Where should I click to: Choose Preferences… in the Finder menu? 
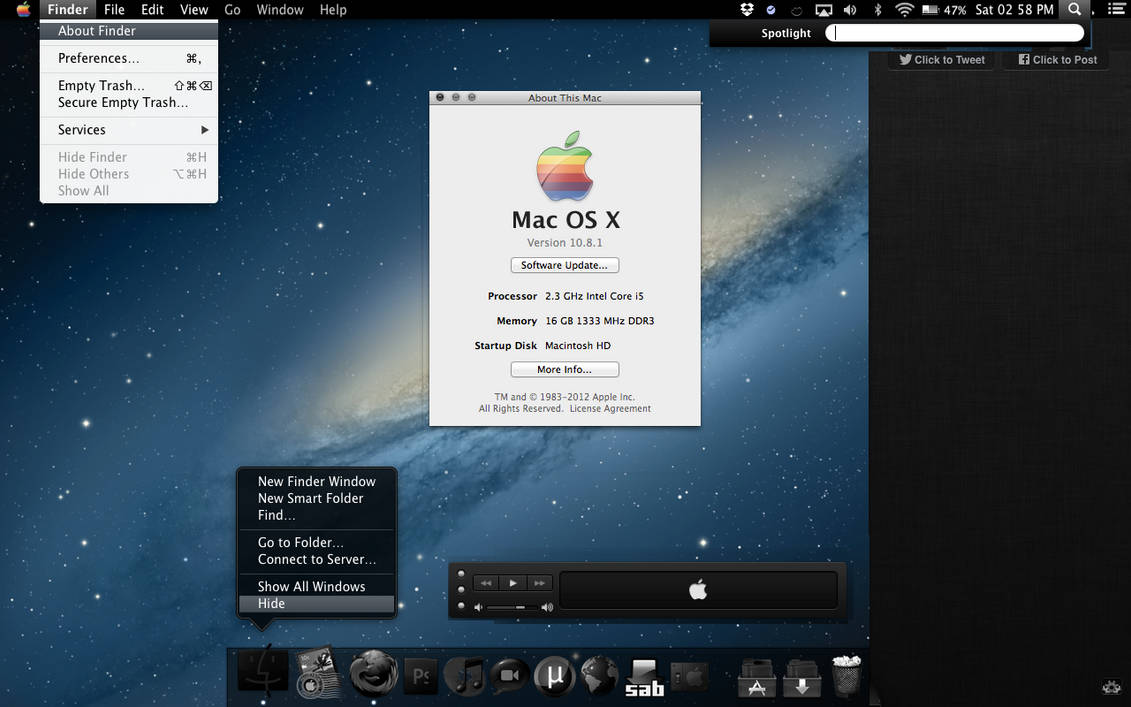click(129, 58)
